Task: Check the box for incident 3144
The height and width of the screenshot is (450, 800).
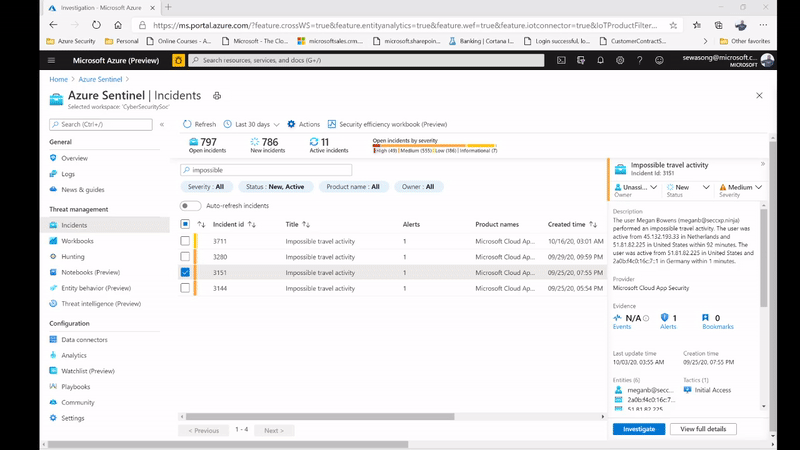Action: click(185, 288)
